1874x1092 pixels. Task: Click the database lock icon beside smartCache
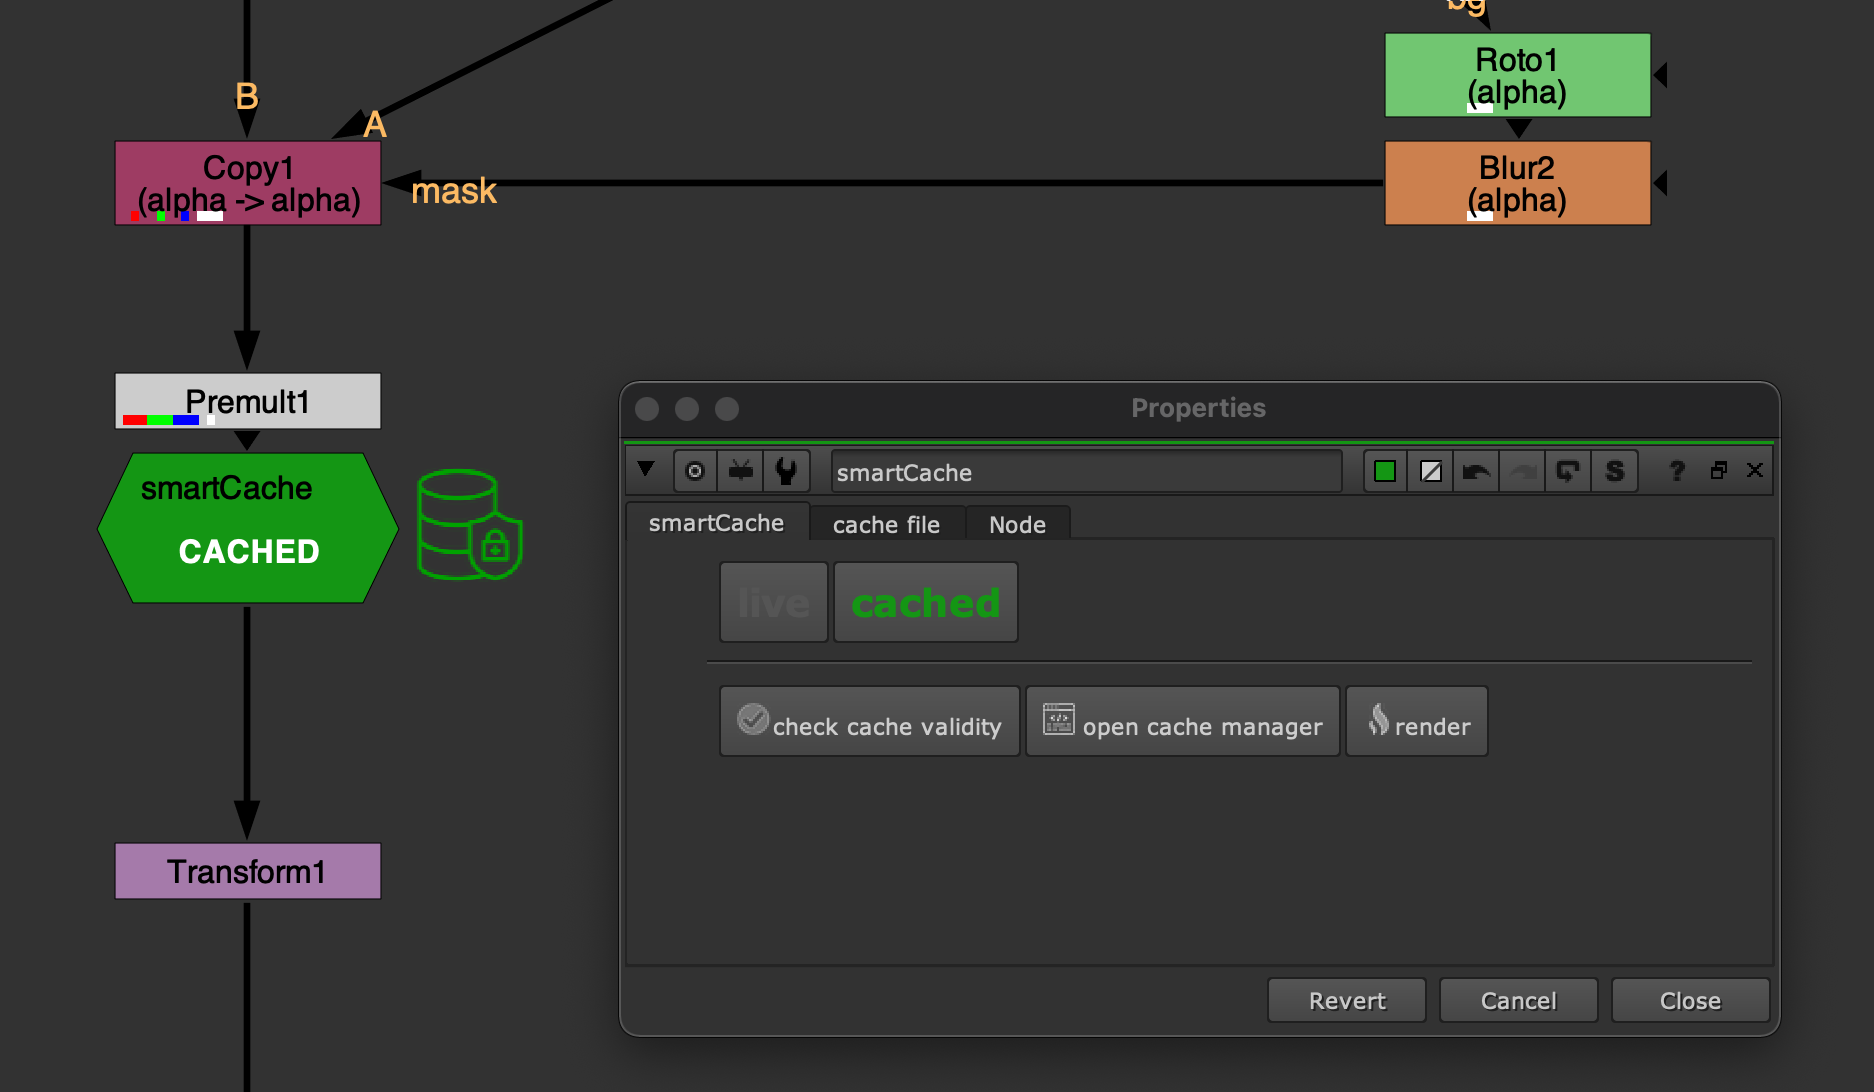pyautogui.click(x=470, y=525)
